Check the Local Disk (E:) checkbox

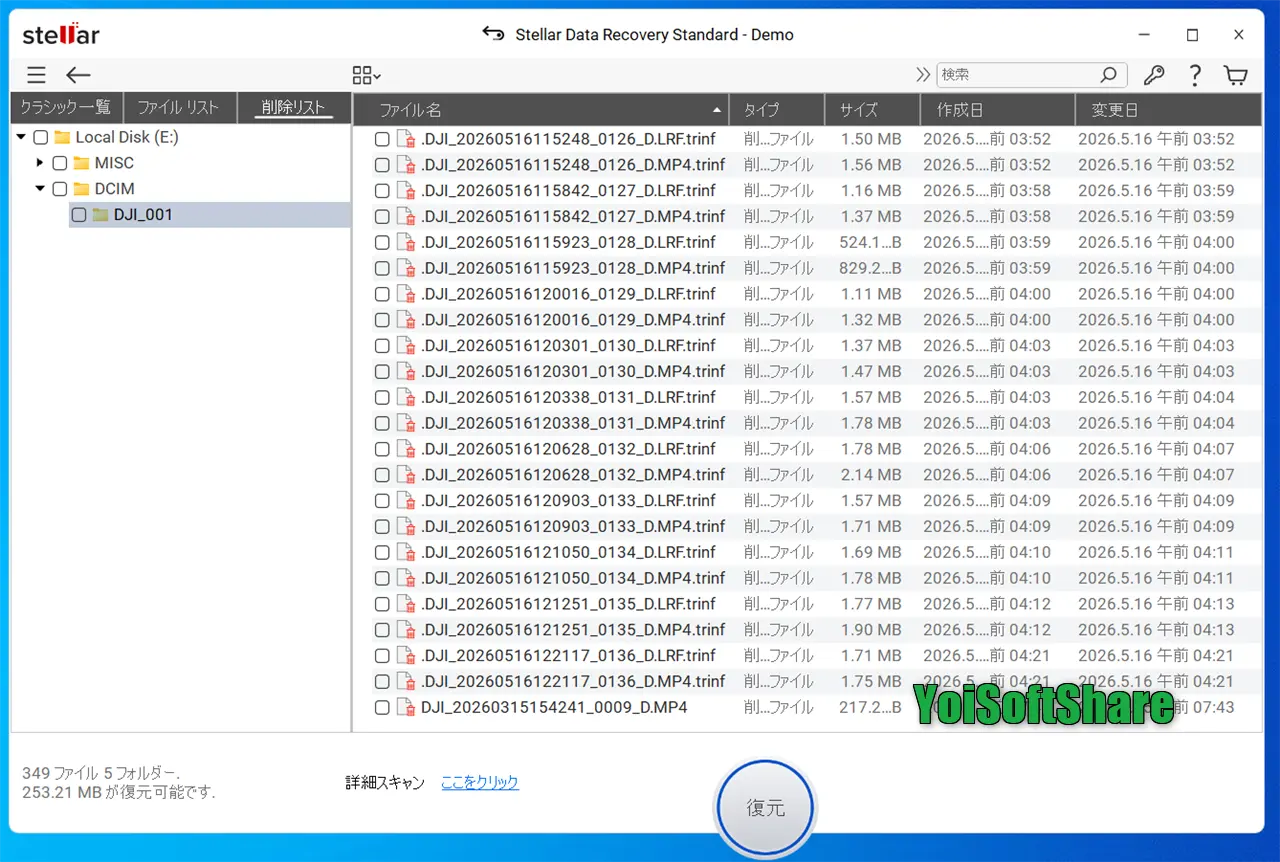pos(41,137)
